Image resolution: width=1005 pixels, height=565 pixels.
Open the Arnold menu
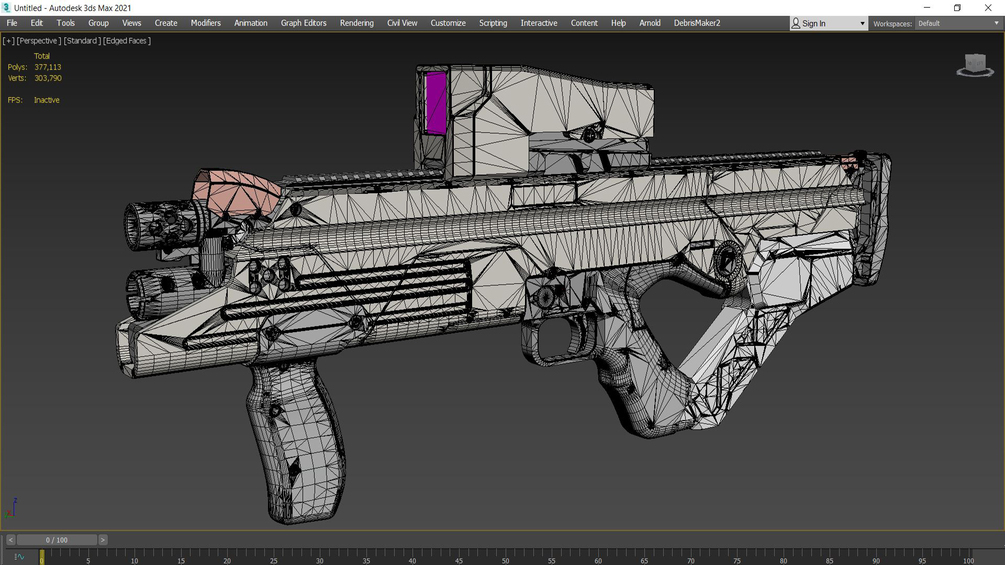pos(649,23)
